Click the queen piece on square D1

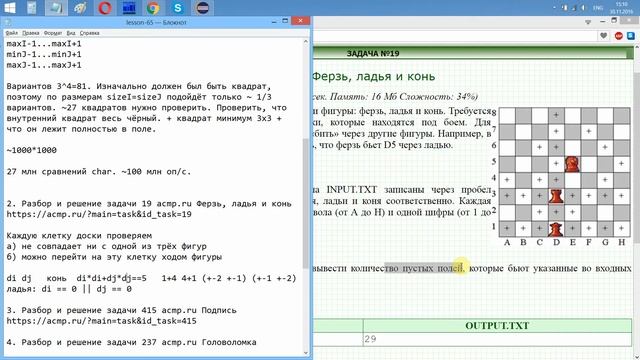coord(556,229)
